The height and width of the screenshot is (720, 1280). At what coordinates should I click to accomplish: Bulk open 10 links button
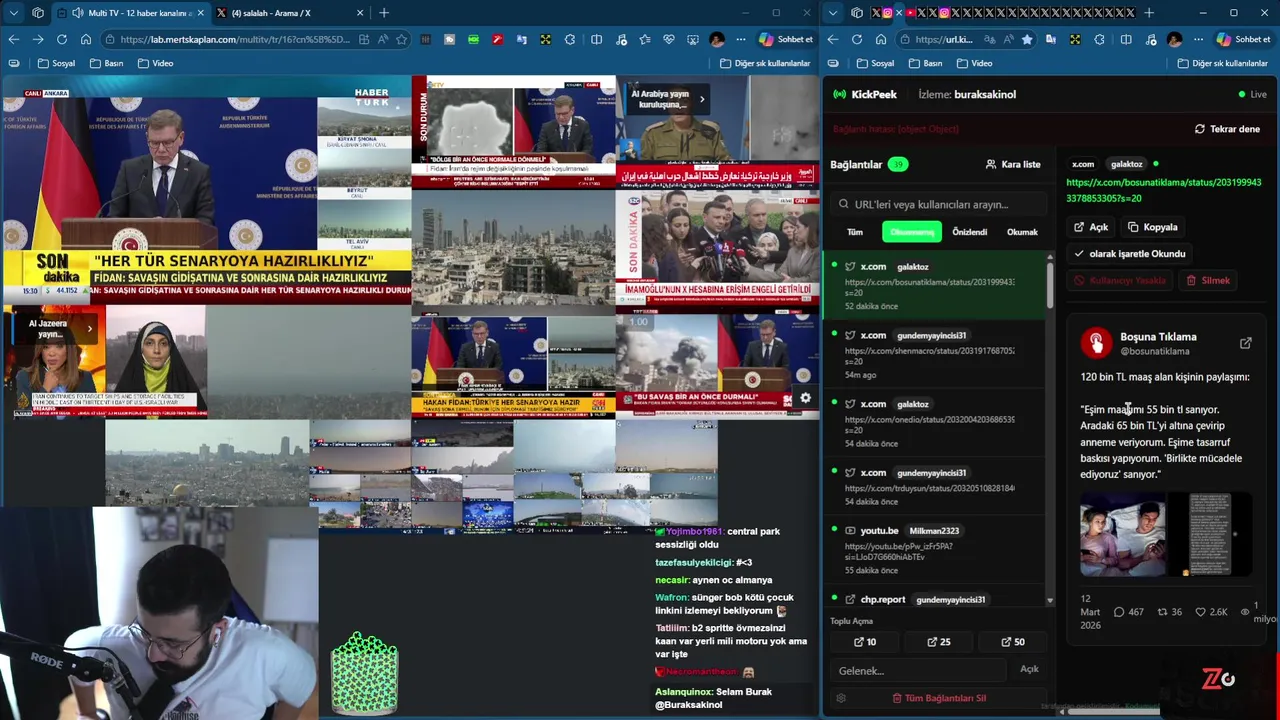pyautogui.click(x=865, y=642)
